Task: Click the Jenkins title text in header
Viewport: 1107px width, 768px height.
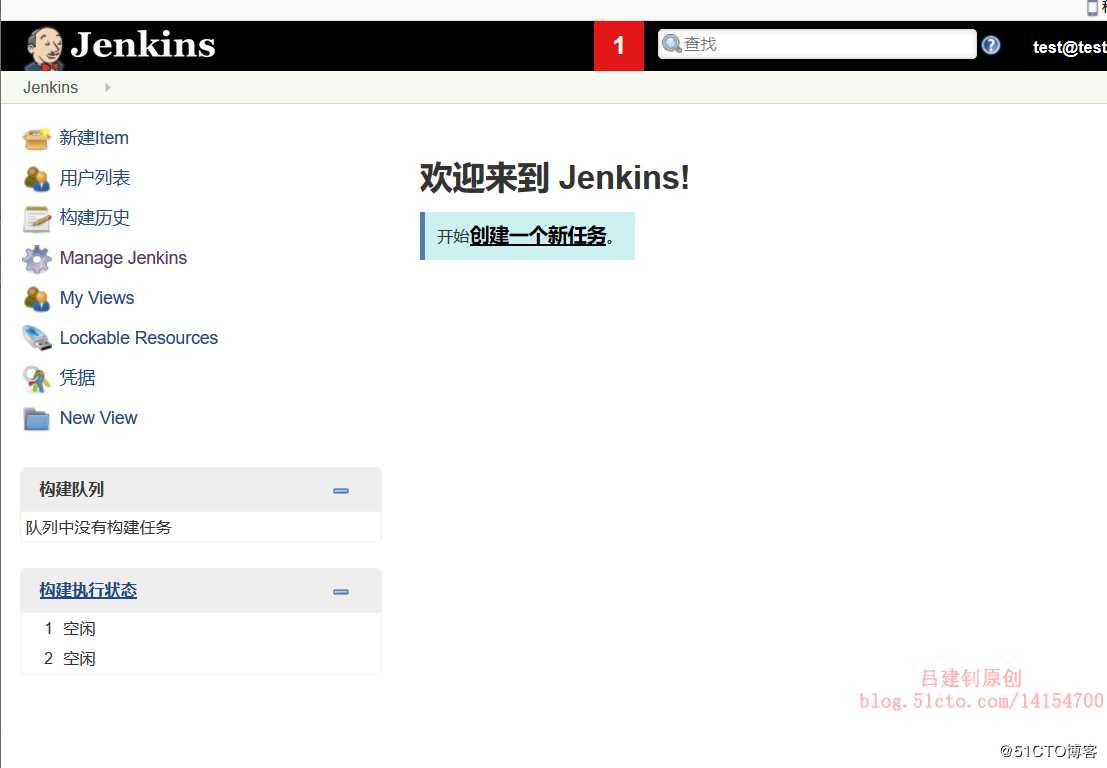Action: pos(143,44)
